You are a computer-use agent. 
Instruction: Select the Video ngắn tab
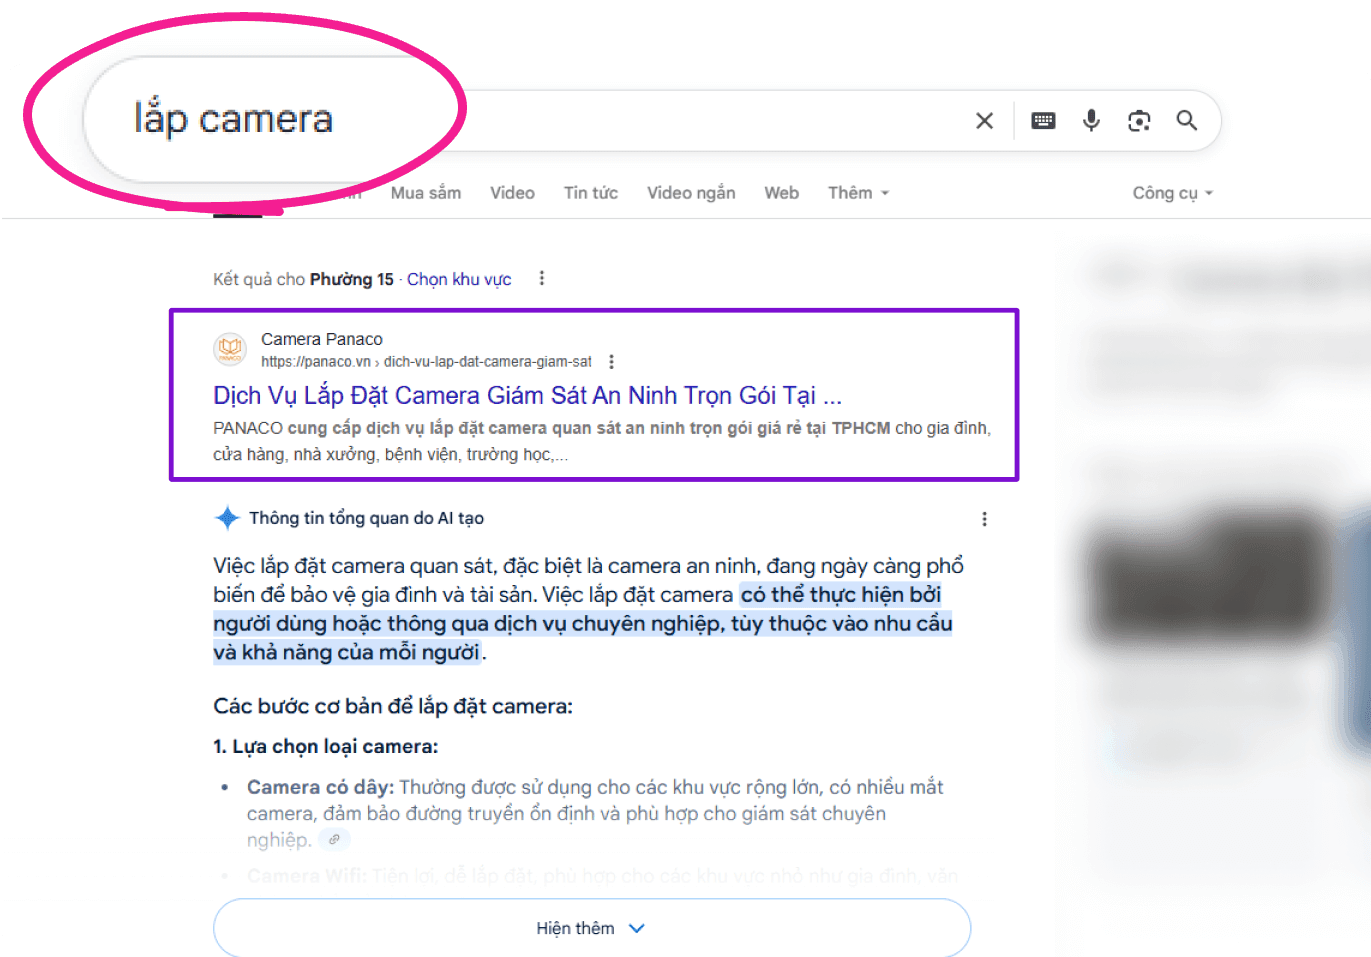(x=691, y=193)
